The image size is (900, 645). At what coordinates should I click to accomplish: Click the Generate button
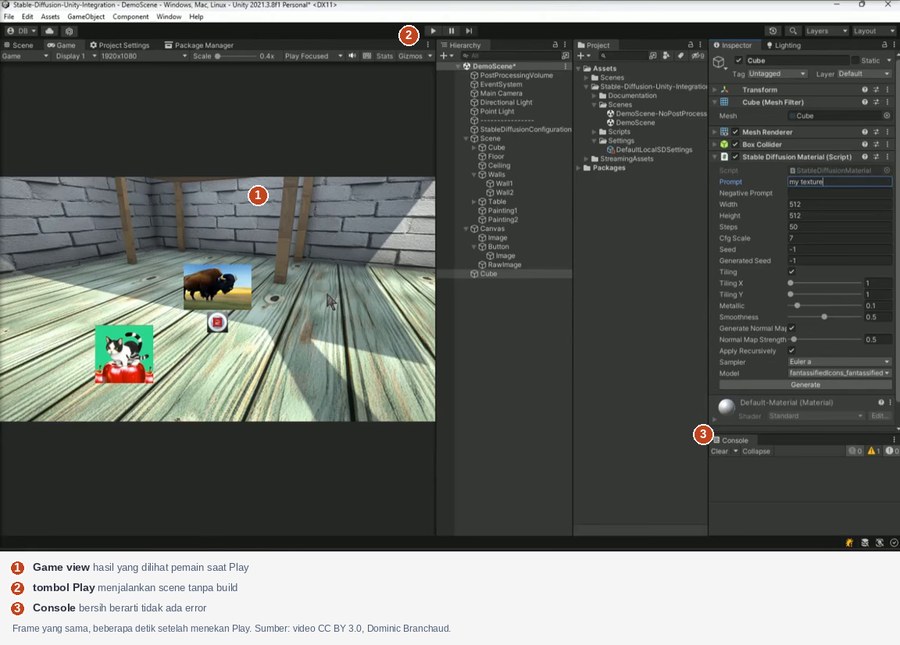pyautogui.click(x=805, y=384)
